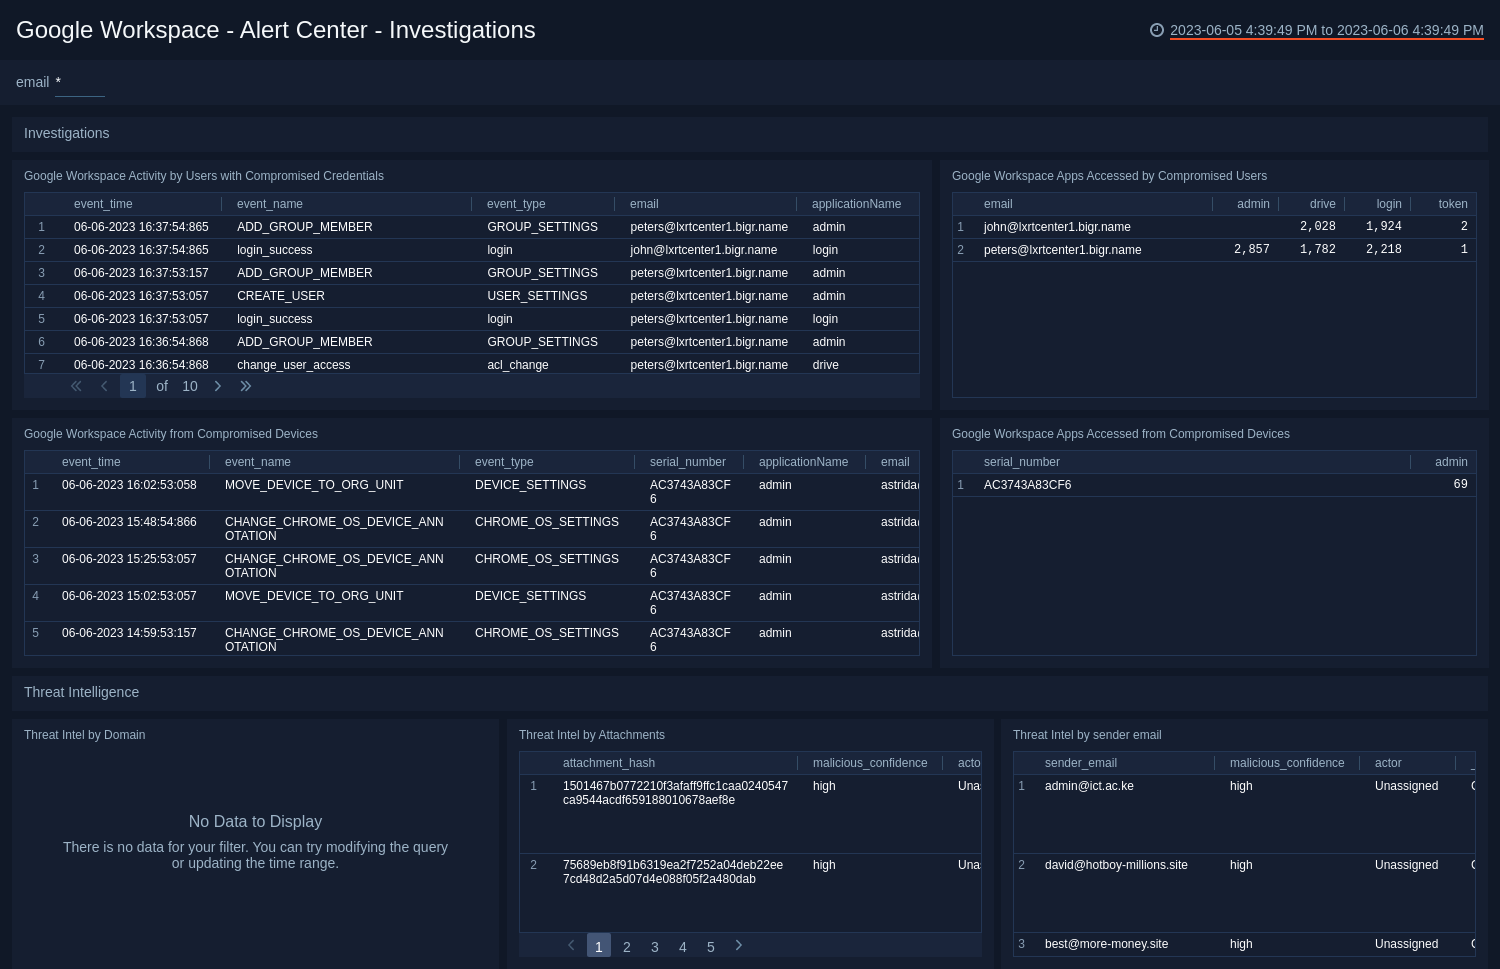Collapse the Threat Intelligence section

[81, 692]
